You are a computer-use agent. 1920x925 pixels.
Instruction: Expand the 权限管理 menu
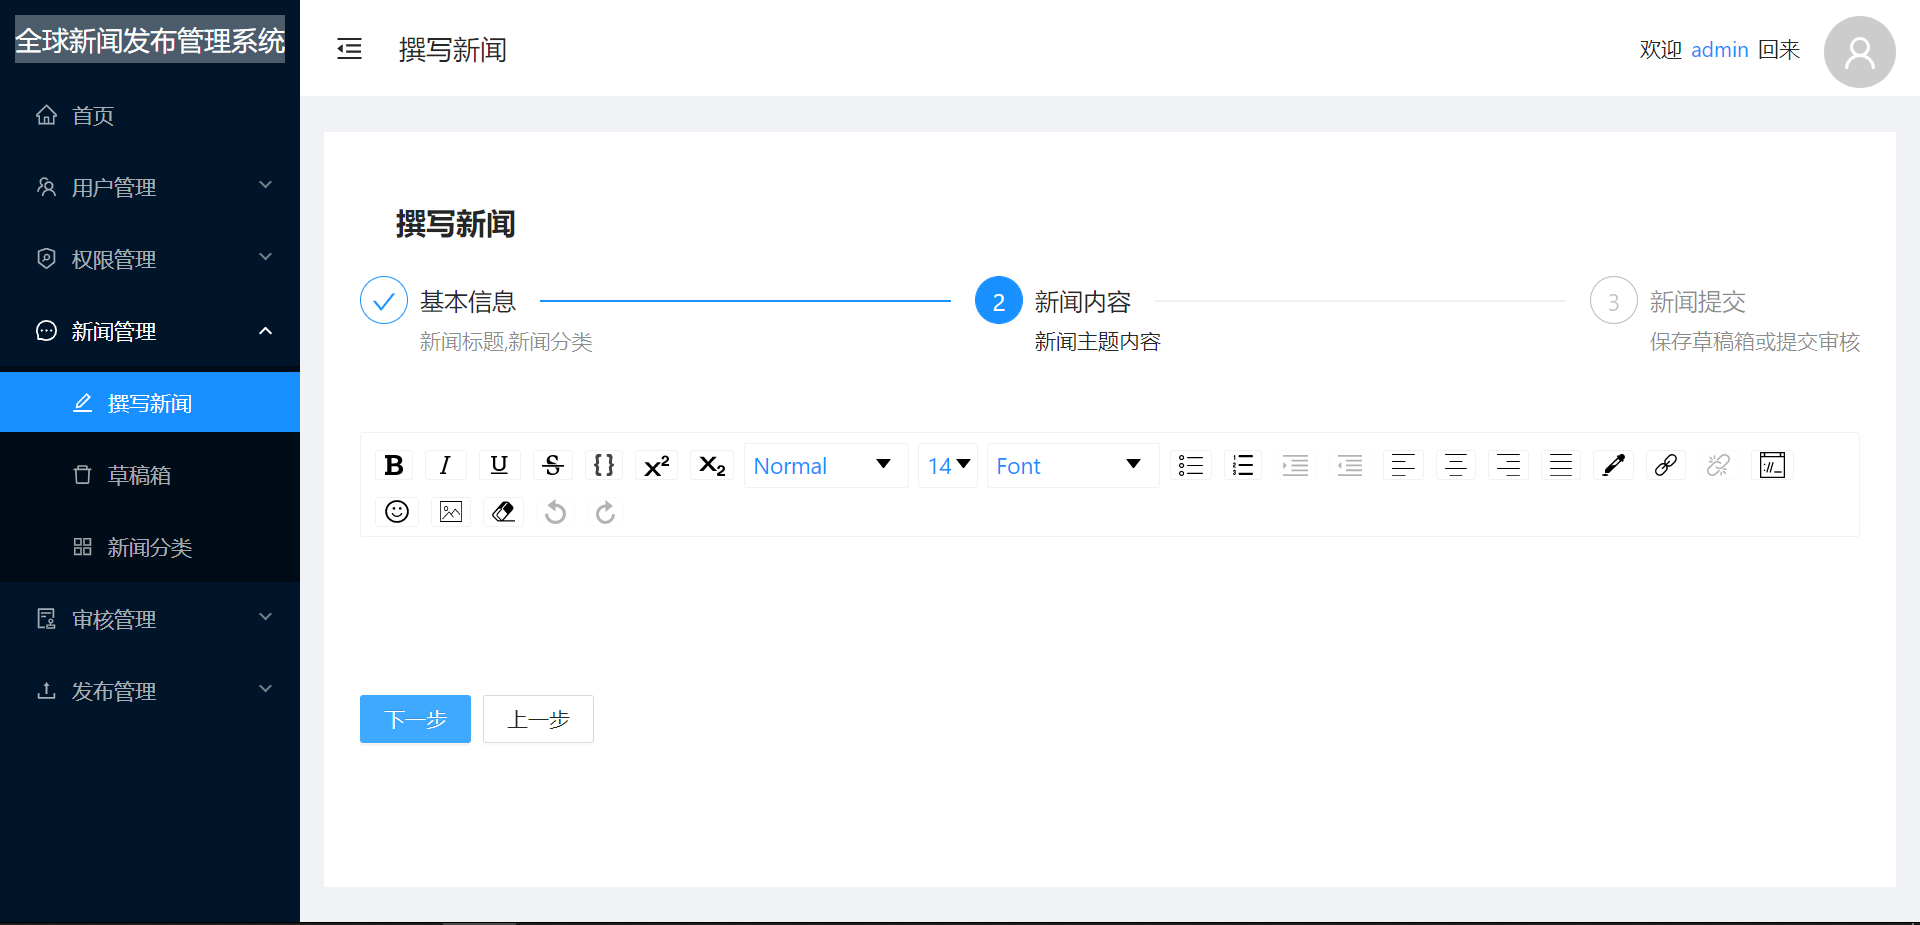pyautogui.click(x=150, y=260)
